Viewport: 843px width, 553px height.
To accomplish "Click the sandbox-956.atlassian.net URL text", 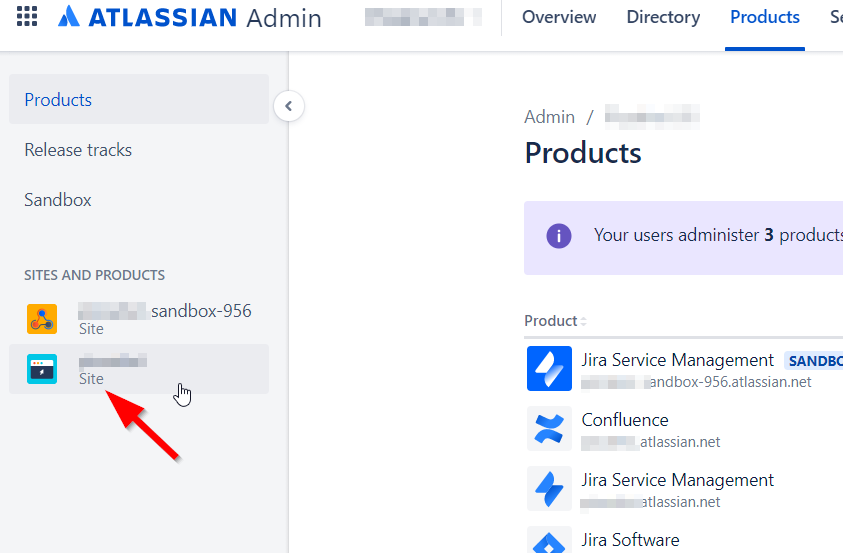I will (696, 382).
